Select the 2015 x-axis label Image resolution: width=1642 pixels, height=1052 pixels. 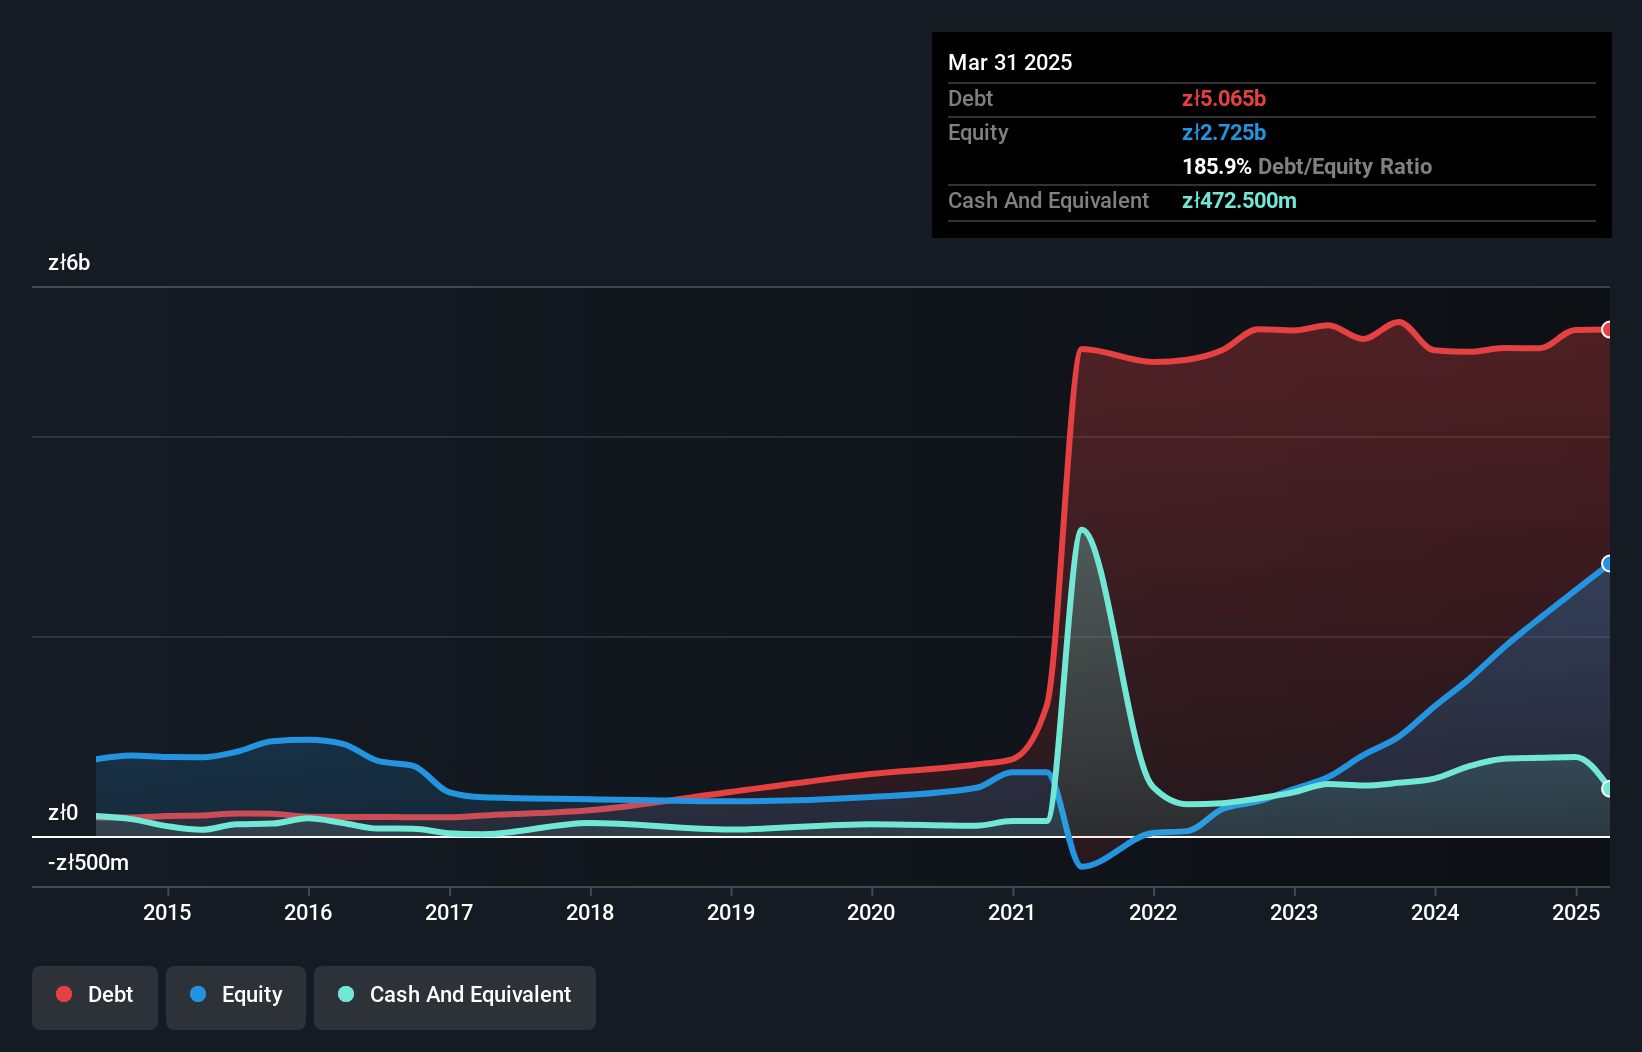167,912
